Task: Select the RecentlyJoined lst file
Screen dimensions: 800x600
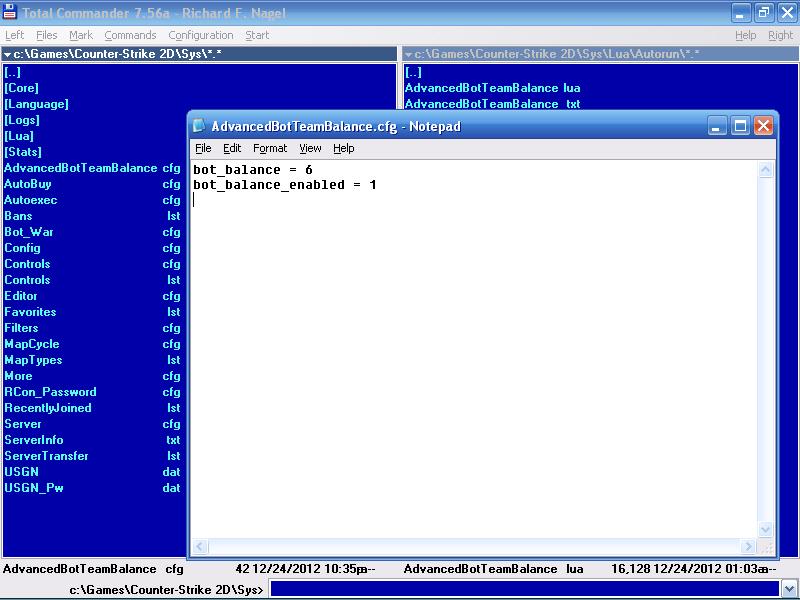Action: point(92,408)
